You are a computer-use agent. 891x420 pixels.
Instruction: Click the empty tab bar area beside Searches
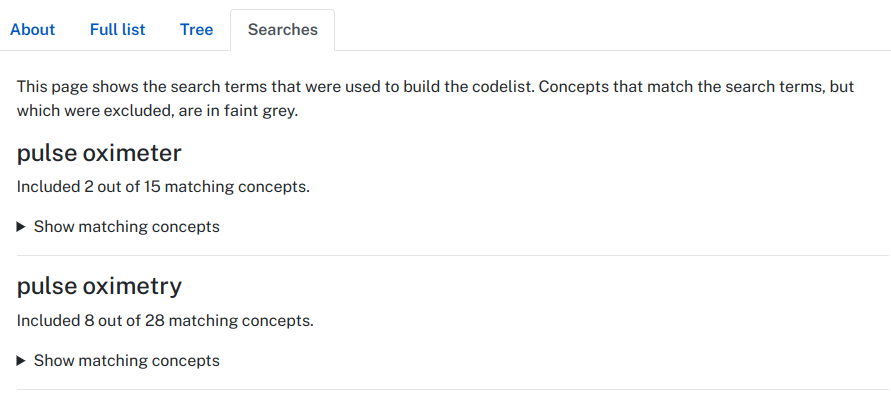click(x=611, y=30)
